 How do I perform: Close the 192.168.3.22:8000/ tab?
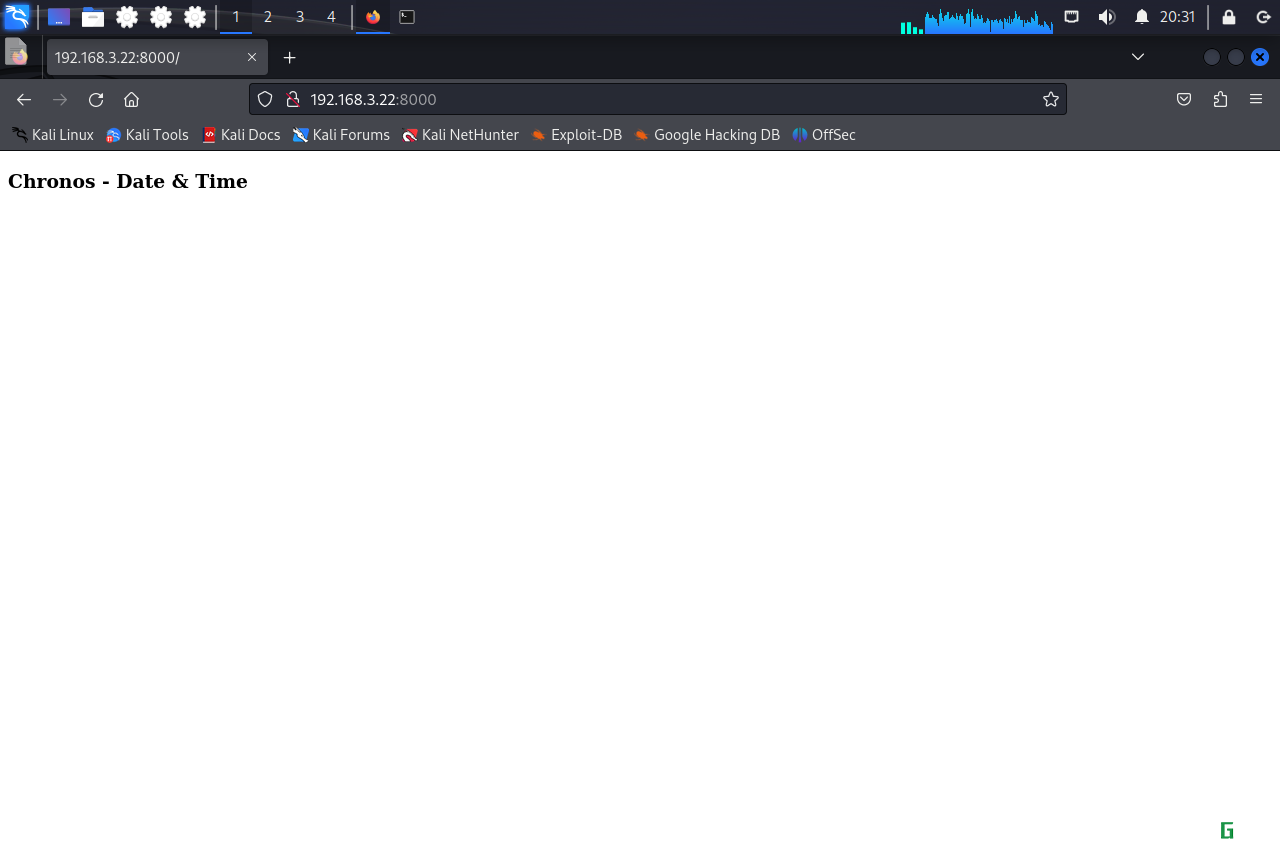(x=252, y=57)
